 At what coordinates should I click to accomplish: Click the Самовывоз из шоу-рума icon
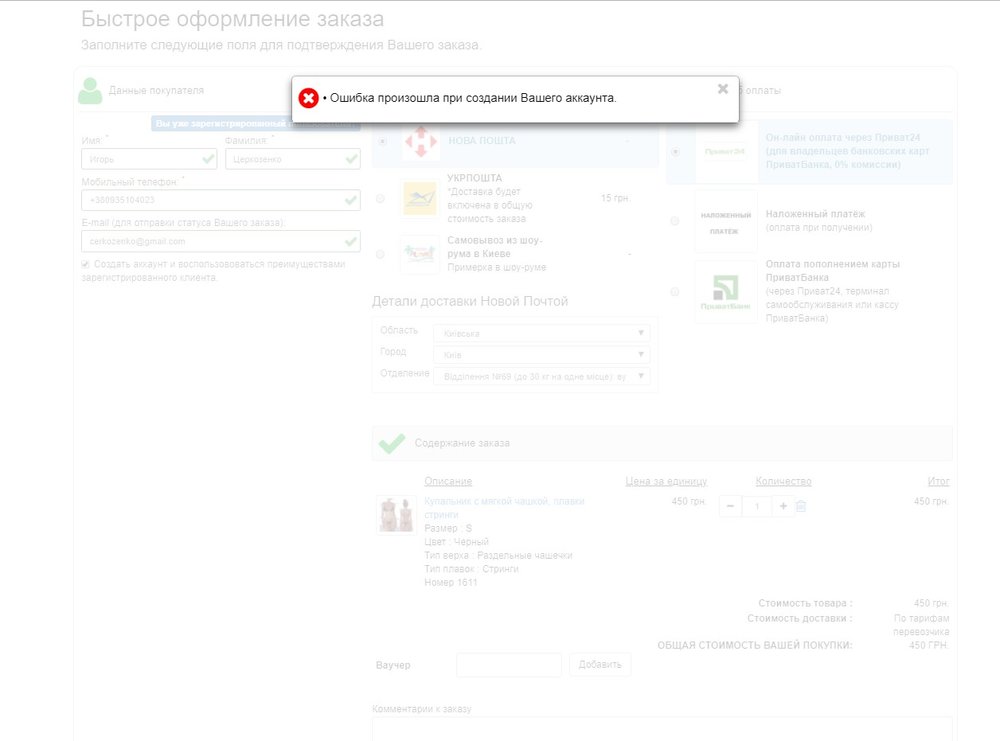tap(419, 254)
